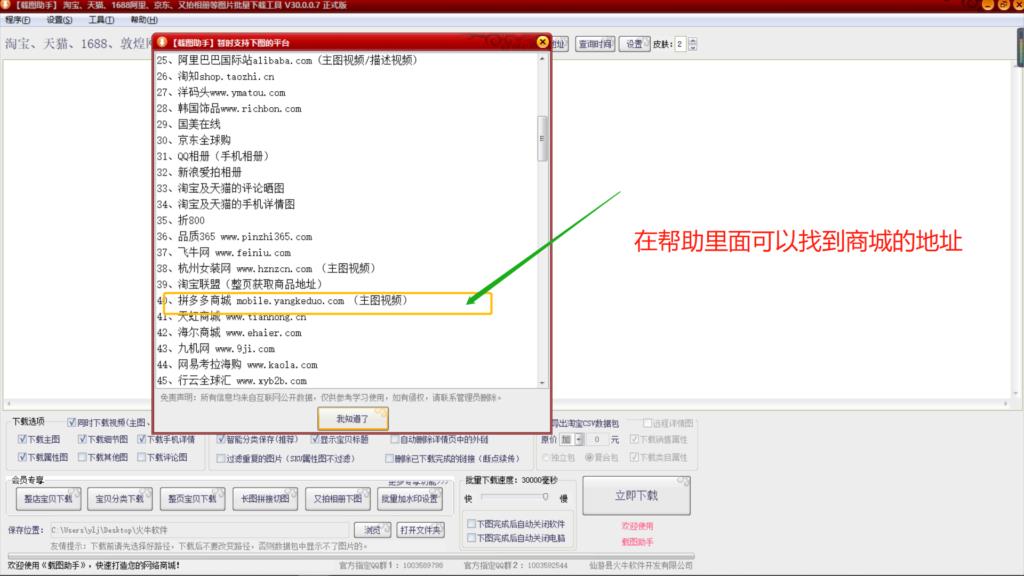Enable 下载其他图 checkbox

[82, 457]
